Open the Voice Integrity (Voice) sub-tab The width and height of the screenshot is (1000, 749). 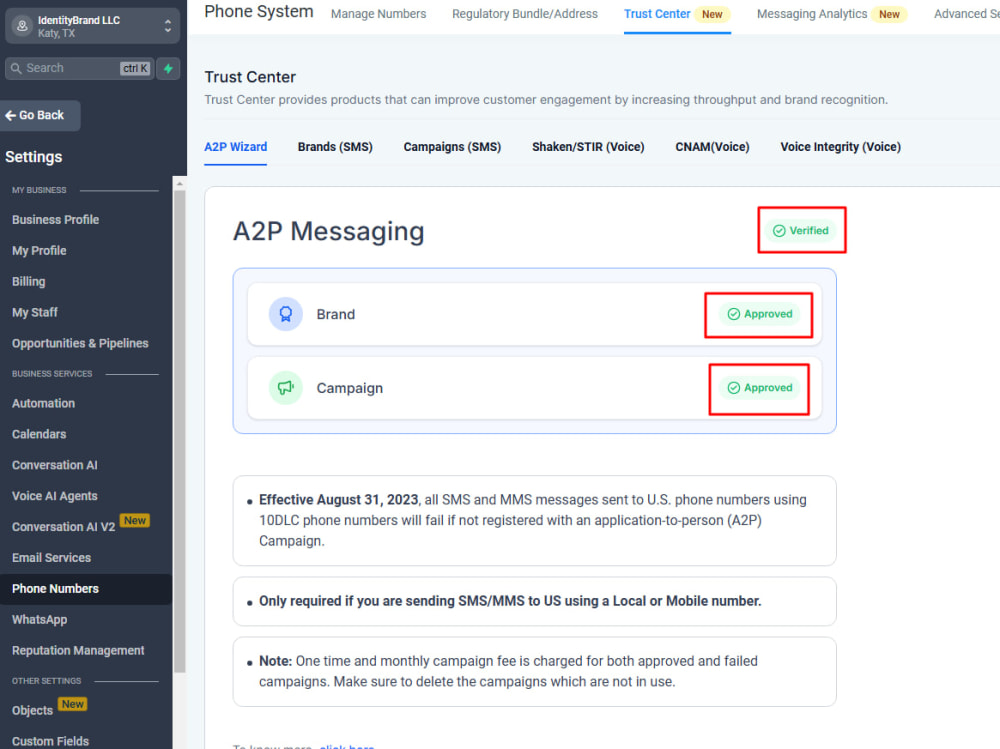click(841, 147)
